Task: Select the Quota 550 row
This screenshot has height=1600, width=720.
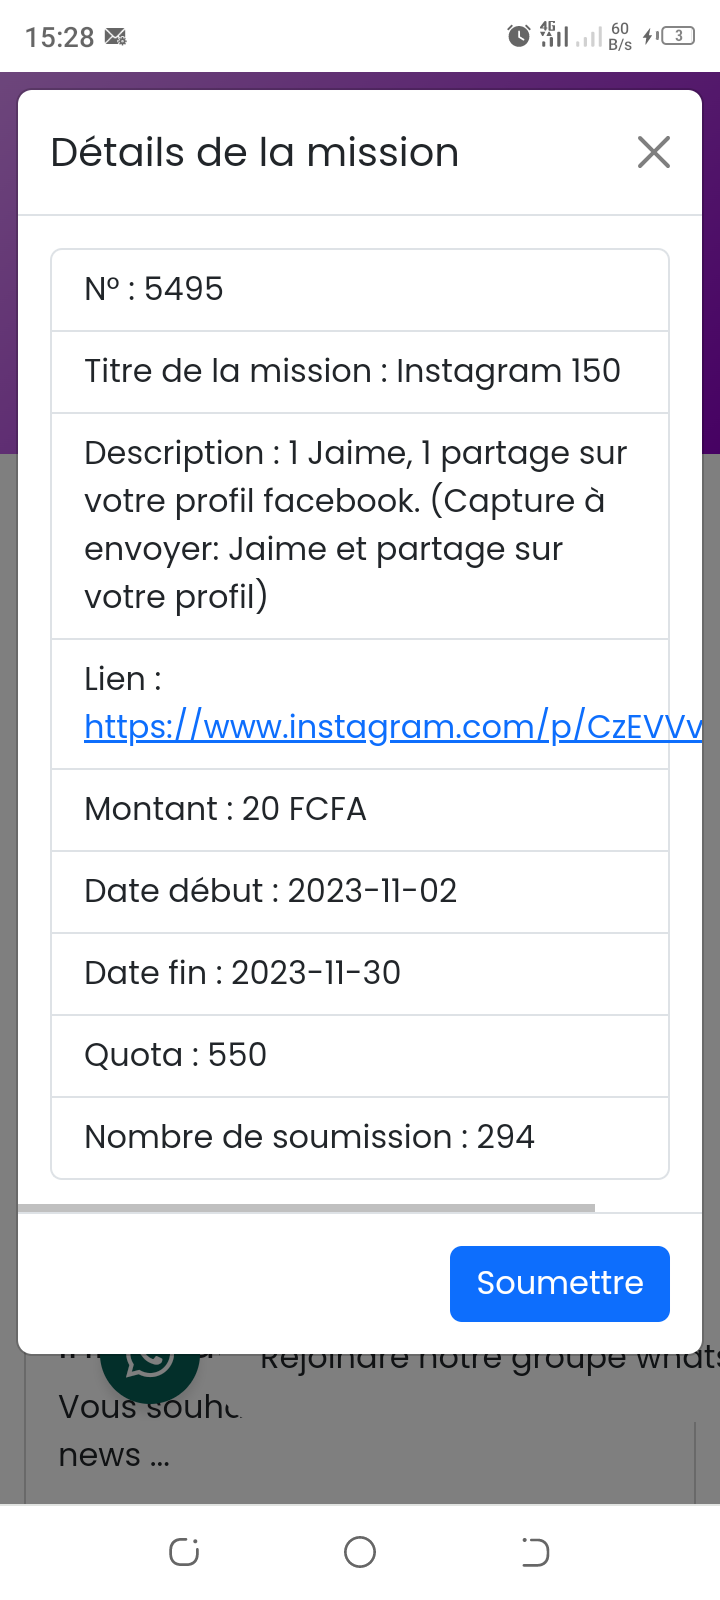Action: tap(360, 1056)
